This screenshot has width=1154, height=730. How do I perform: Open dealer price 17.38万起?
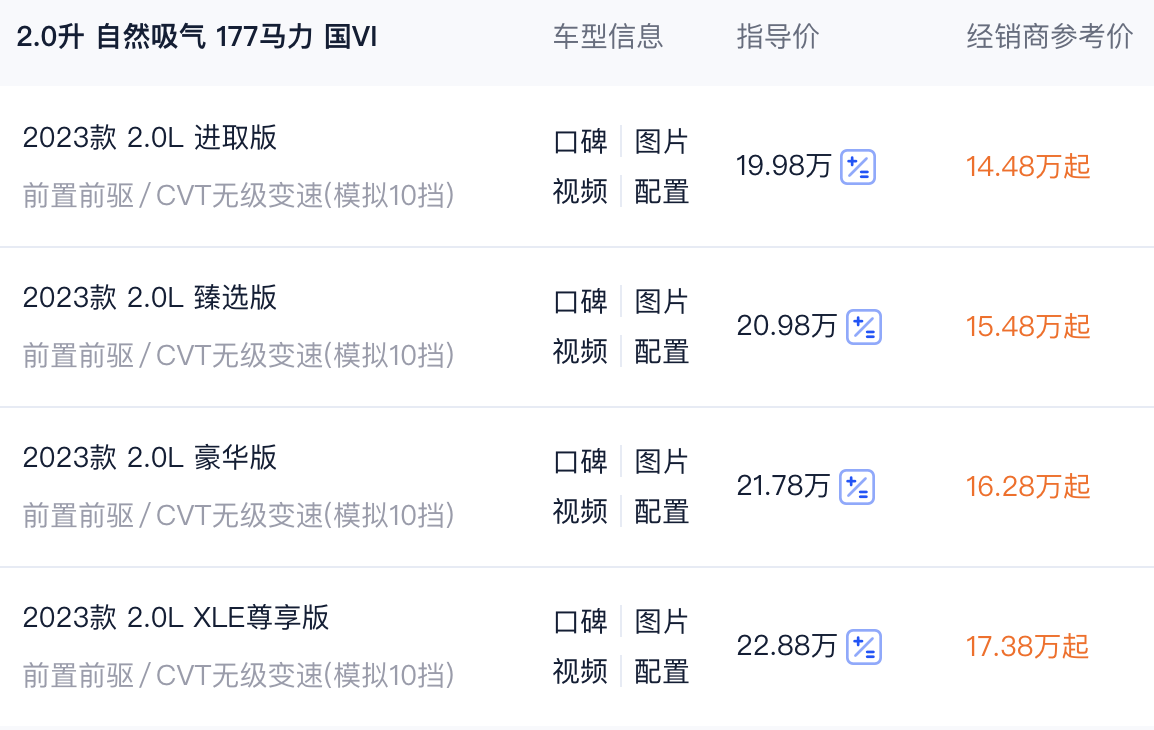click(1028, 647)
